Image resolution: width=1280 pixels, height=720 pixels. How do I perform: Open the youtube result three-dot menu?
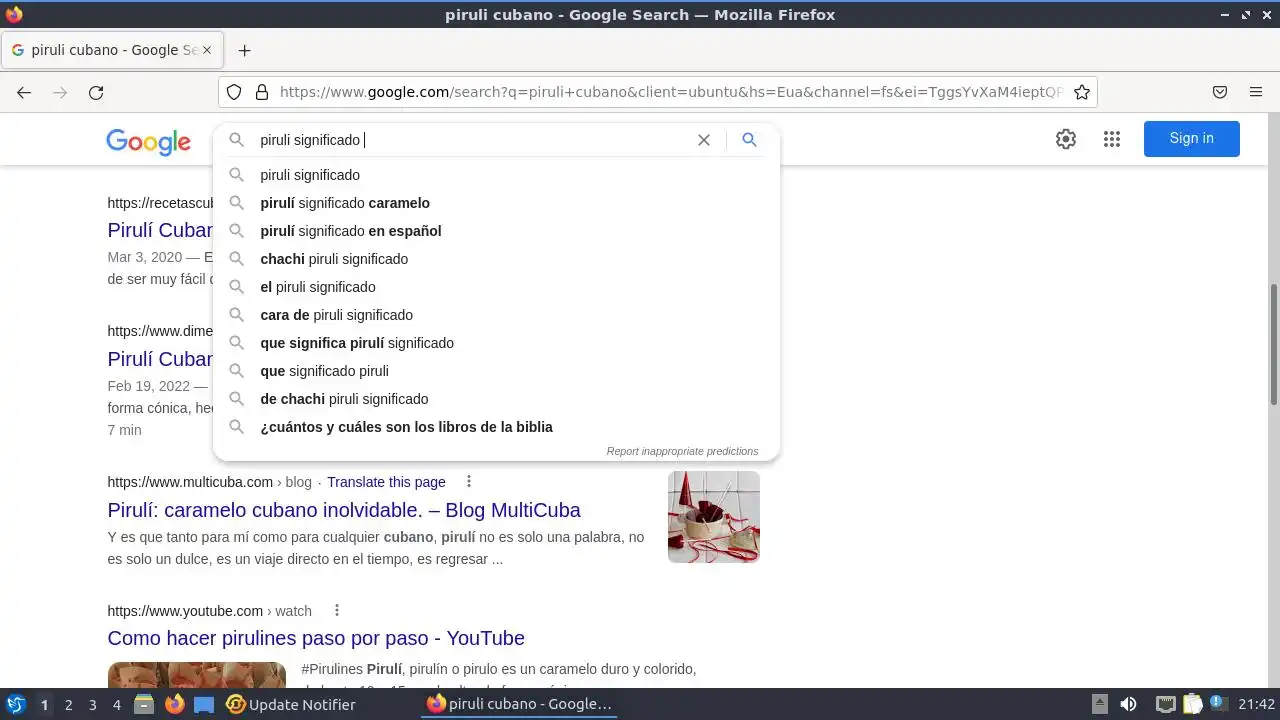pyautogui.click(x=337, y=610)
